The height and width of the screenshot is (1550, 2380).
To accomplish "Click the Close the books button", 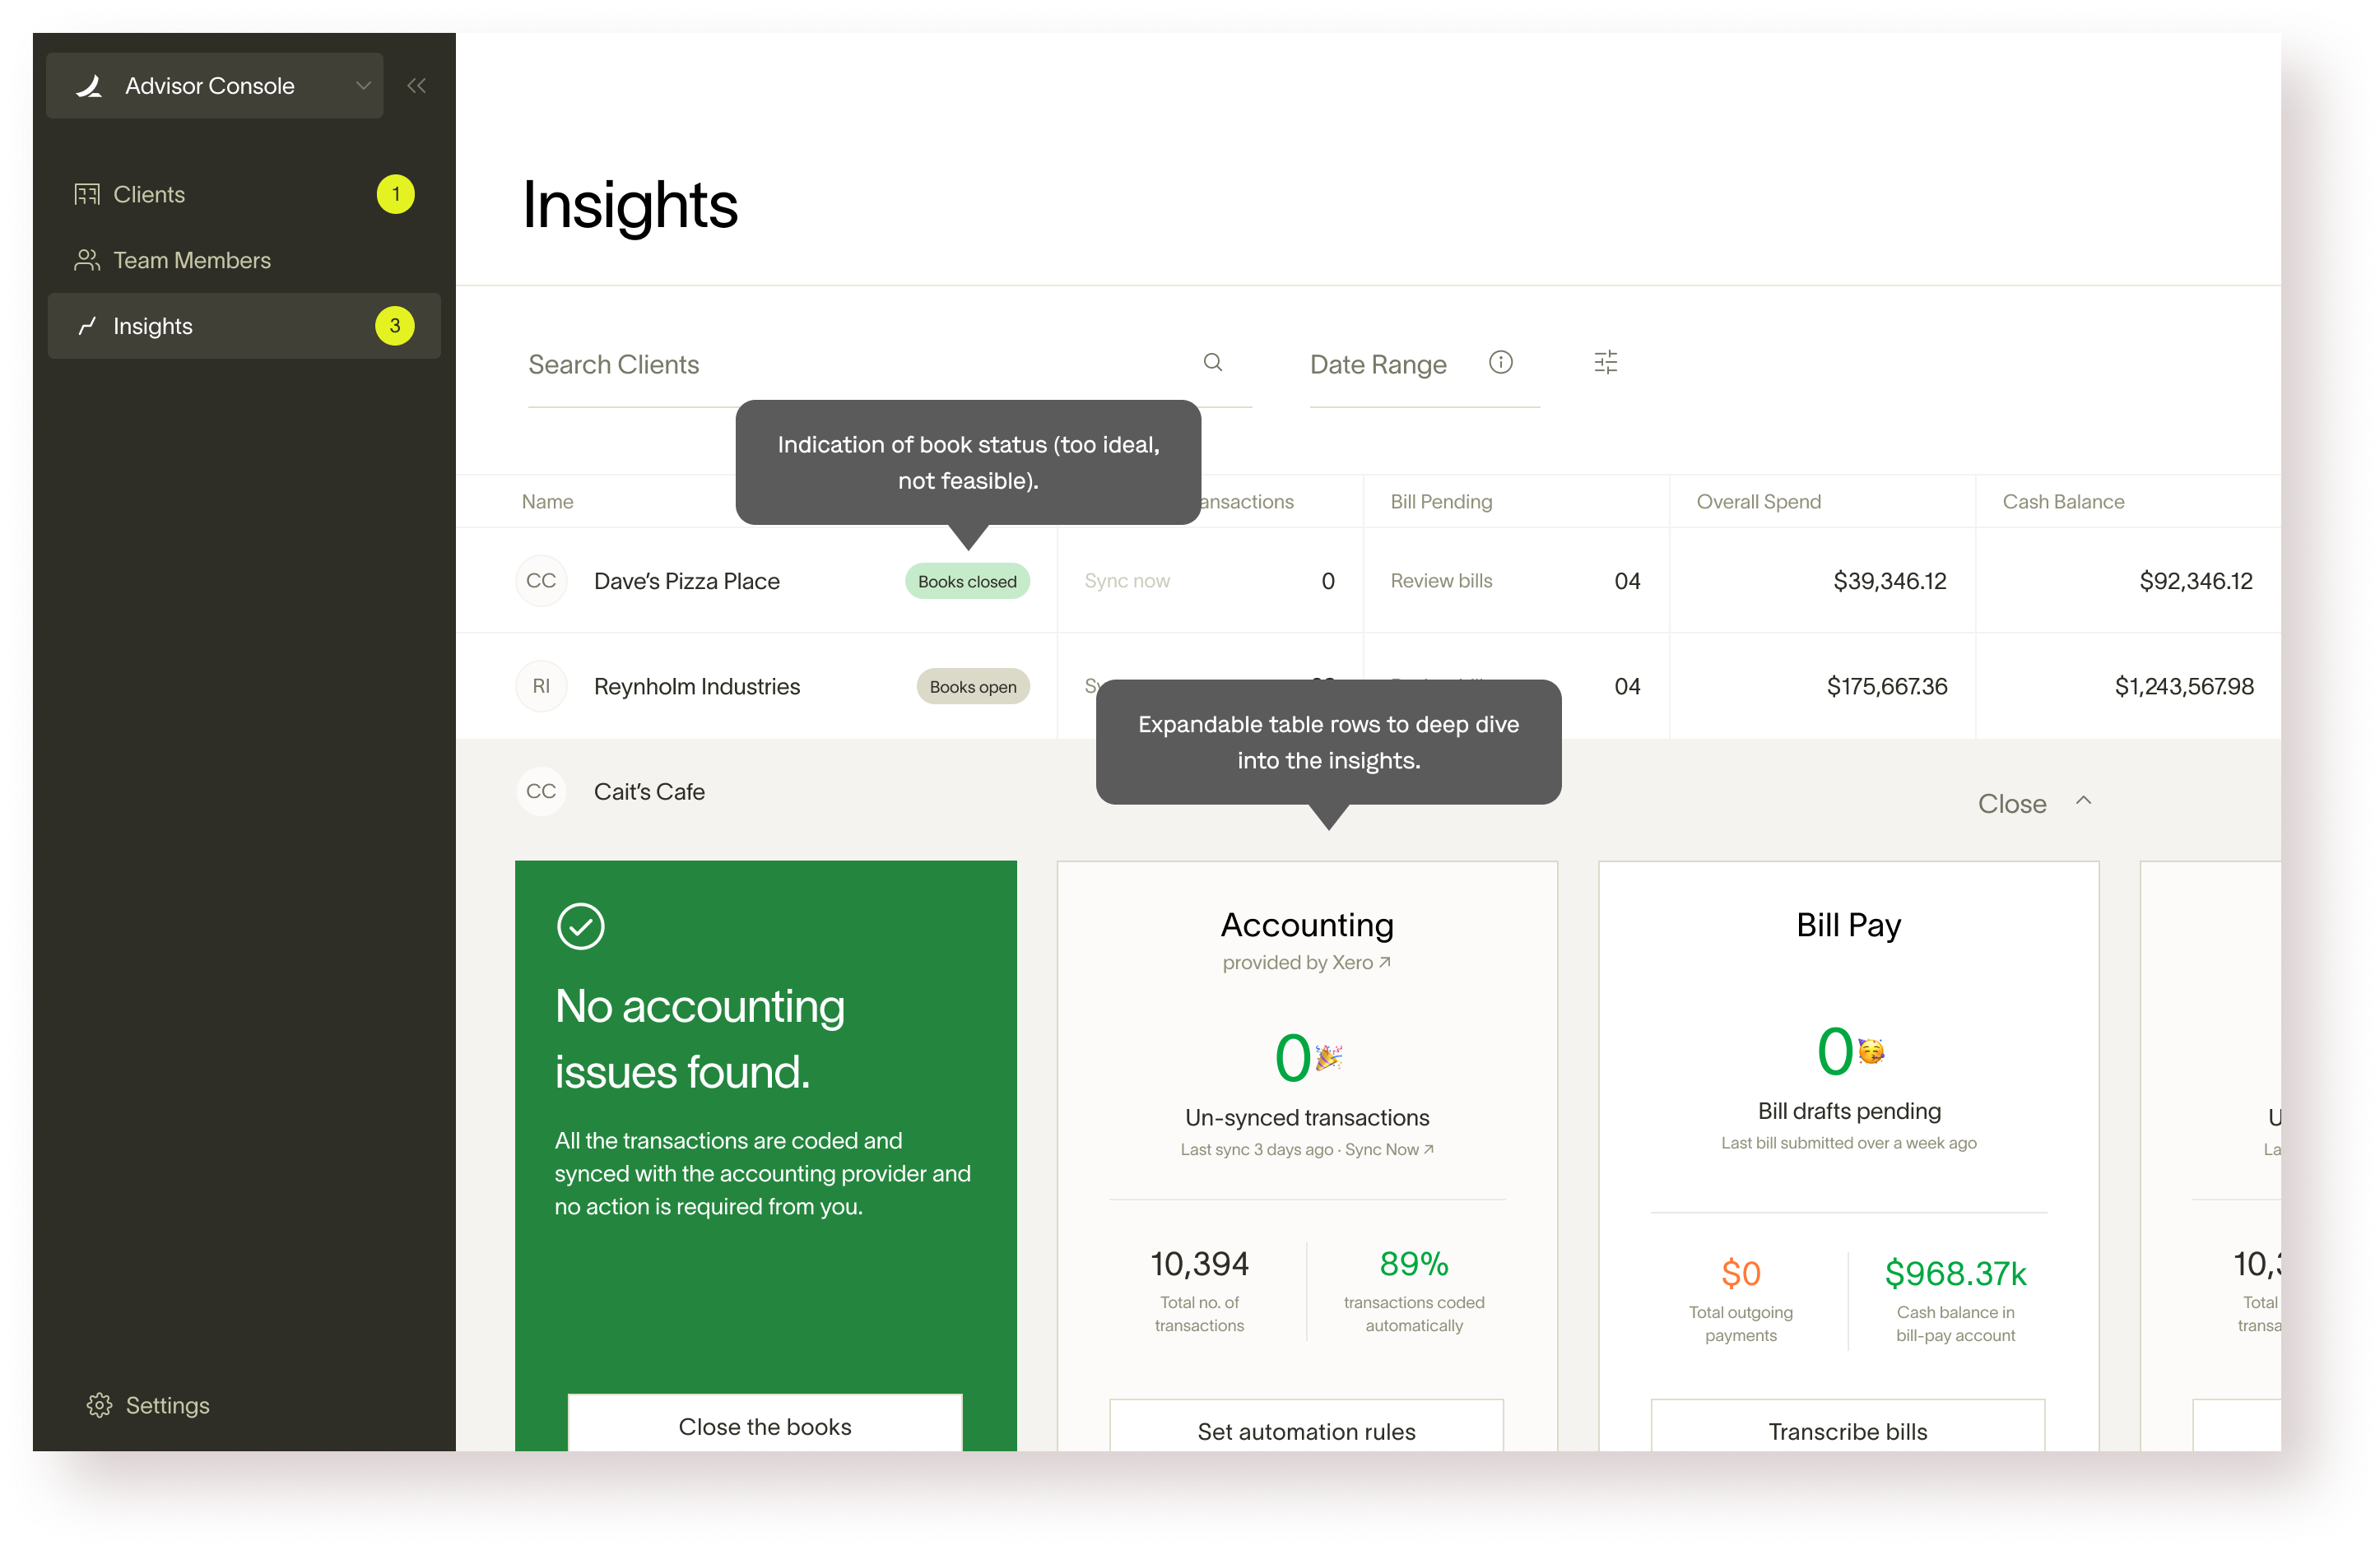I will [765, 1426].
